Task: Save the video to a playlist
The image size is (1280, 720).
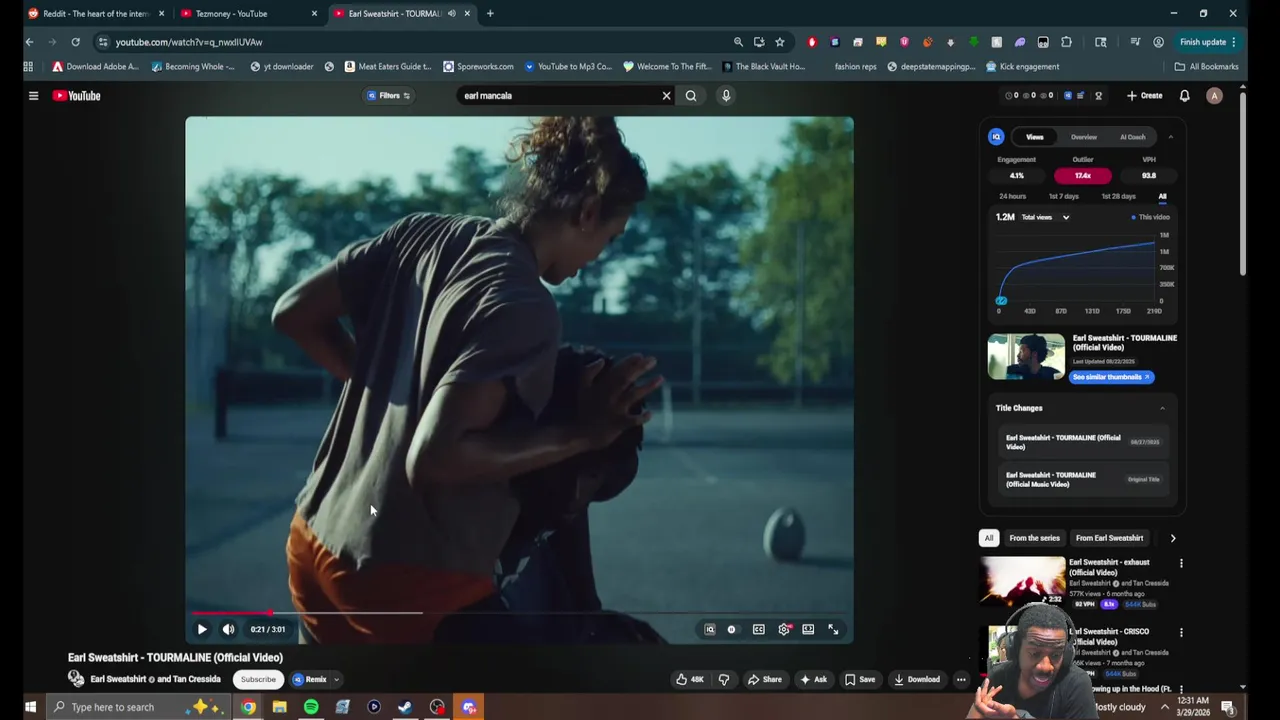Action: [860, 679]
